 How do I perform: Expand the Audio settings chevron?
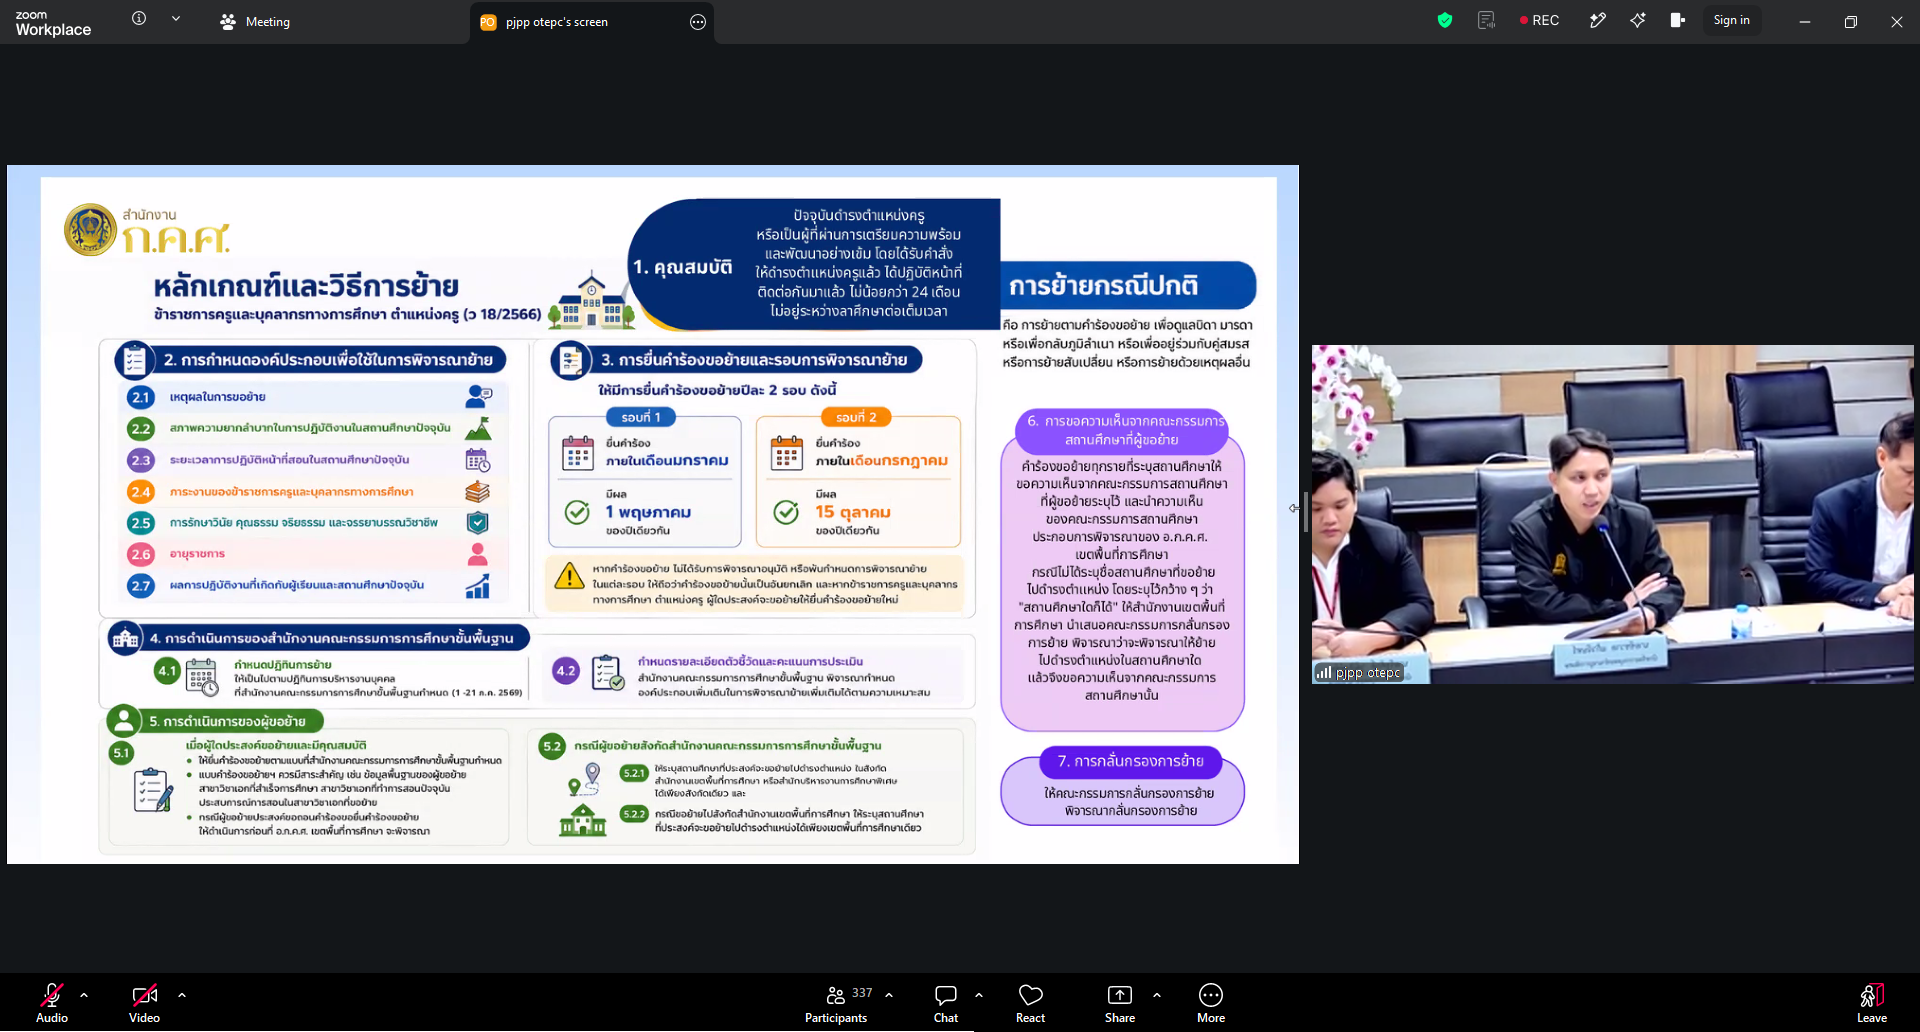pos(84,995)
